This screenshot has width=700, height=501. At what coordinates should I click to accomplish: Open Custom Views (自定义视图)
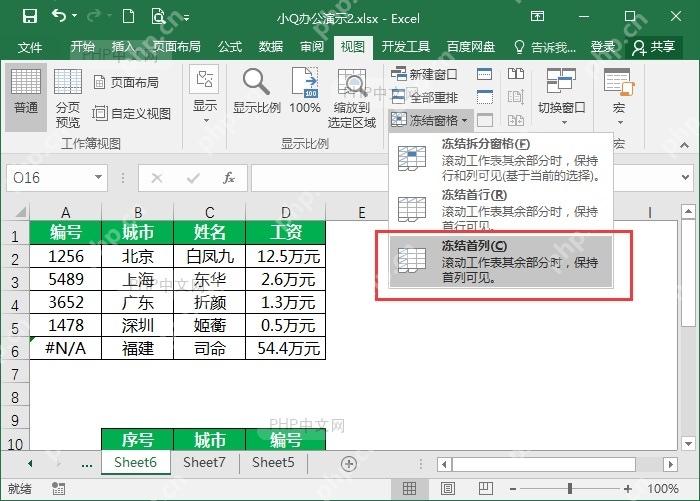click(x=132, y=113)
